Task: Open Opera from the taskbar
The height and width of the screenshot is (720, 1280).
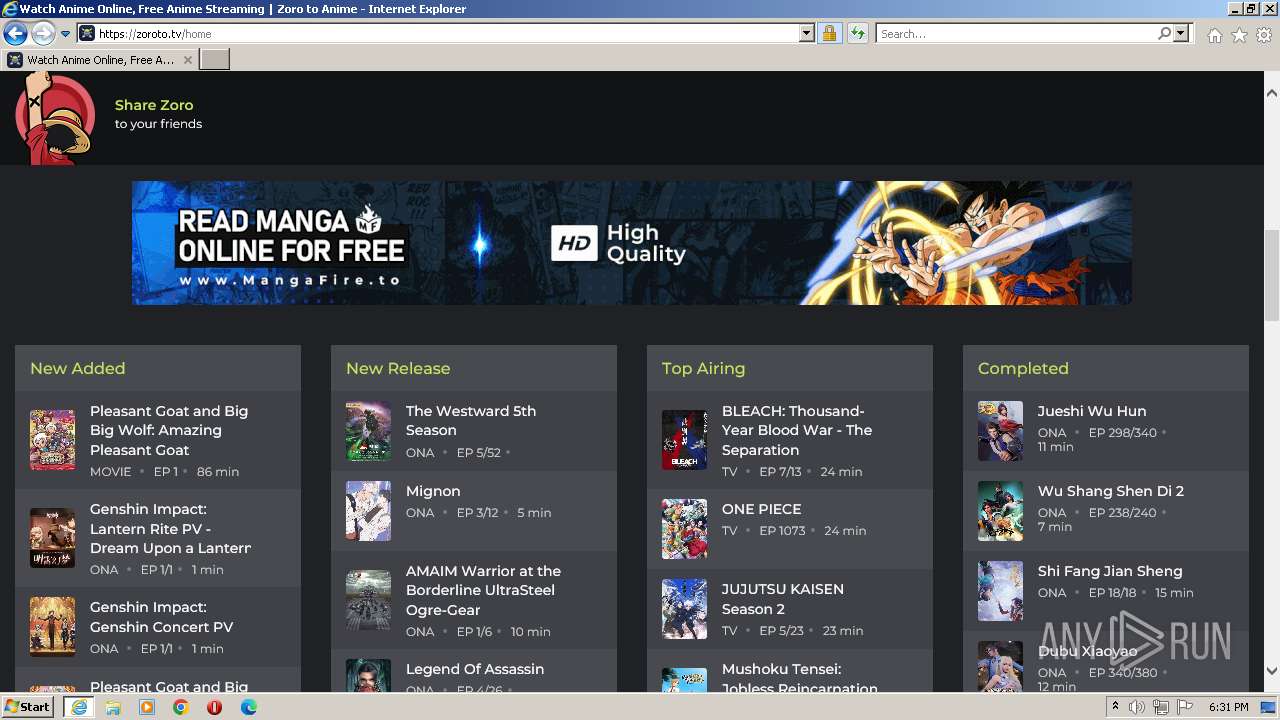Action: click(x=215, y=707)
